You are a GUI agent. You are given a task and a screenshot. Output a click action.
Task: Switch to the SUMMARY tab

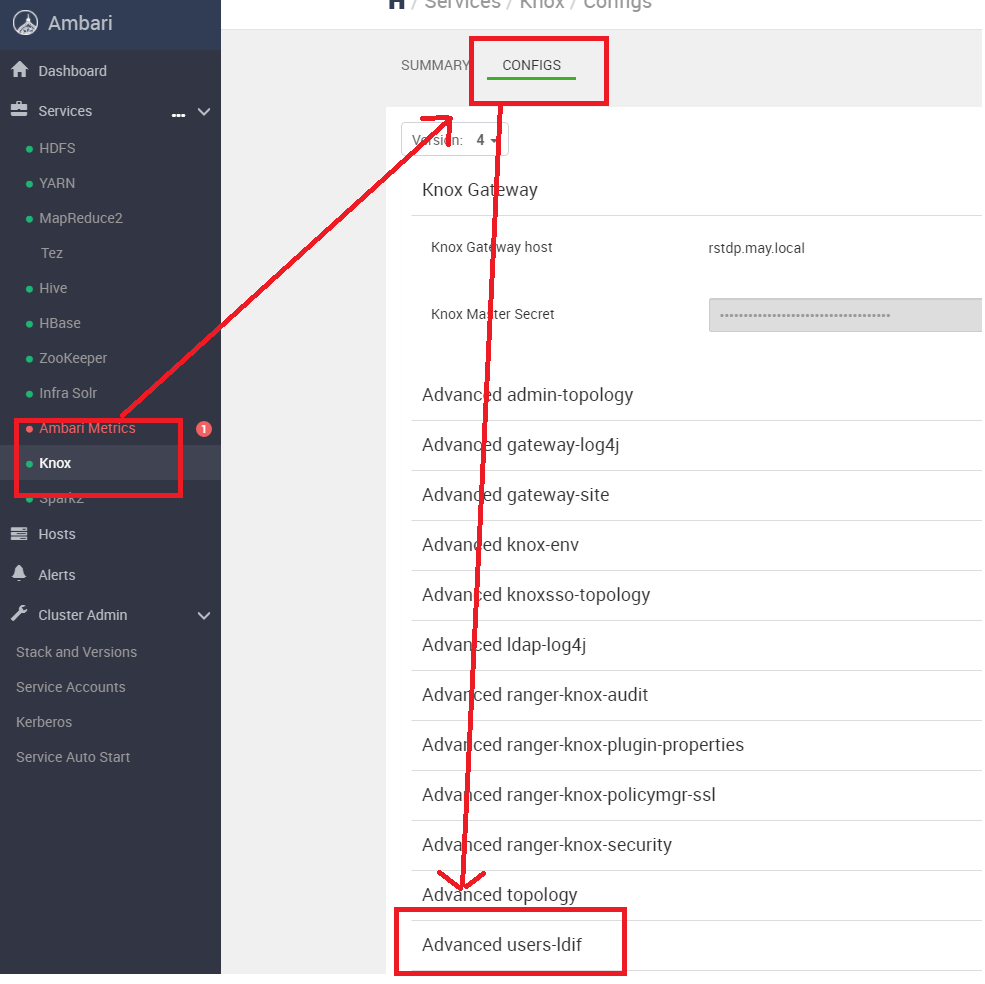pos(435,65)
